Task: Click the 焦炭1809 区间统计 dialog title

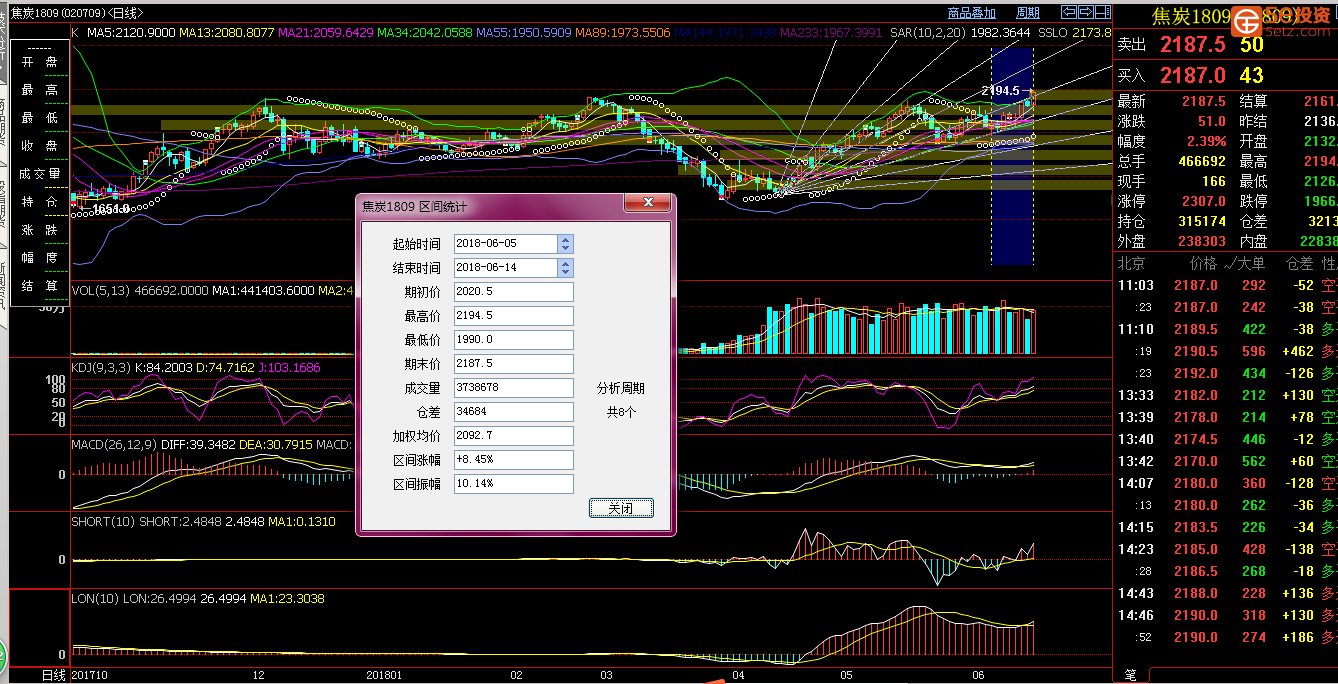Action: tap(414, 207)
